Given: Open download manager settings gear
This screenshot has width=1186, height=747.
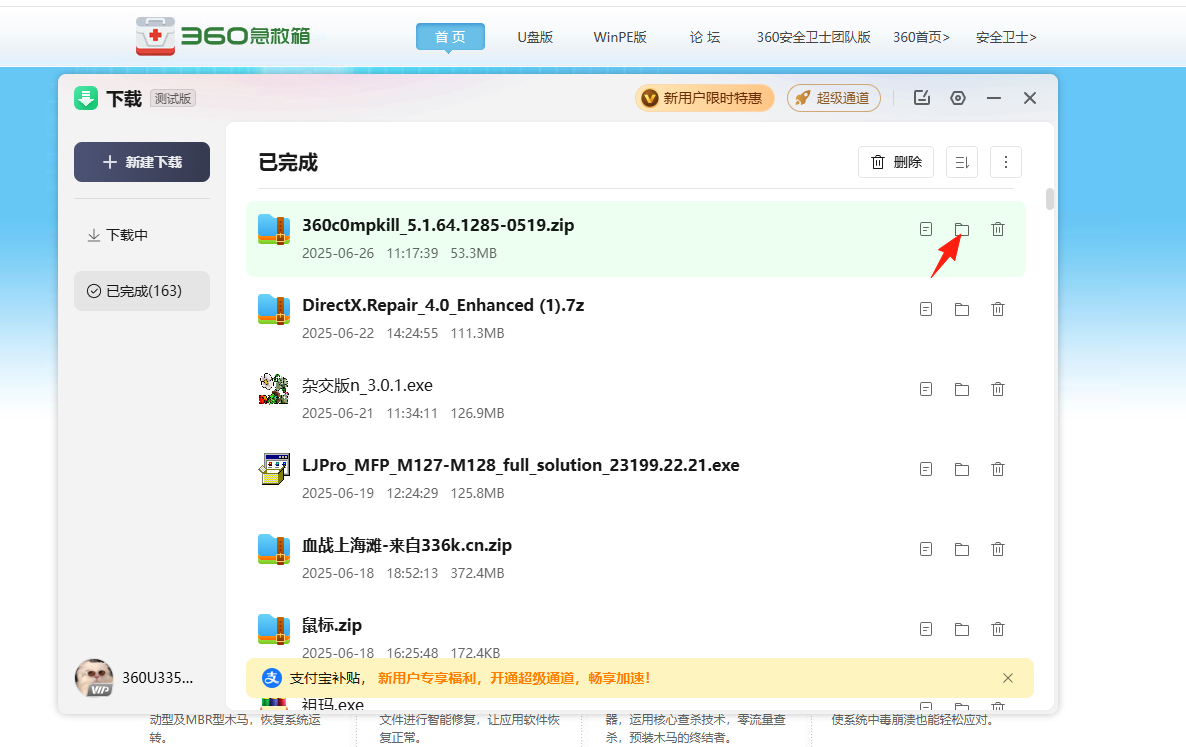Looking at the screenshot, I should 958,98.
